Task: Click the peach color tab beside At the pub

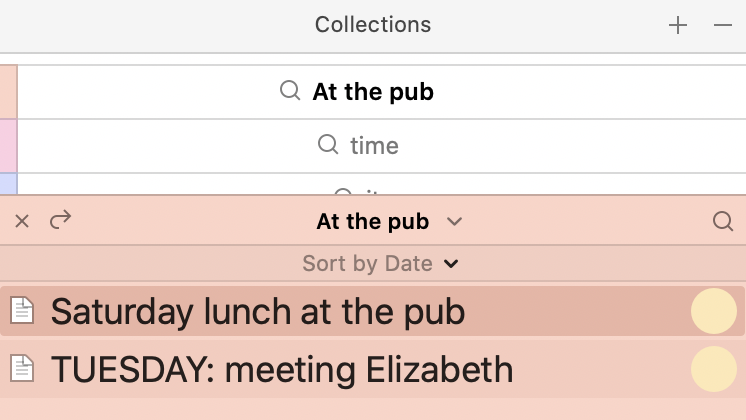Action: 9,92
